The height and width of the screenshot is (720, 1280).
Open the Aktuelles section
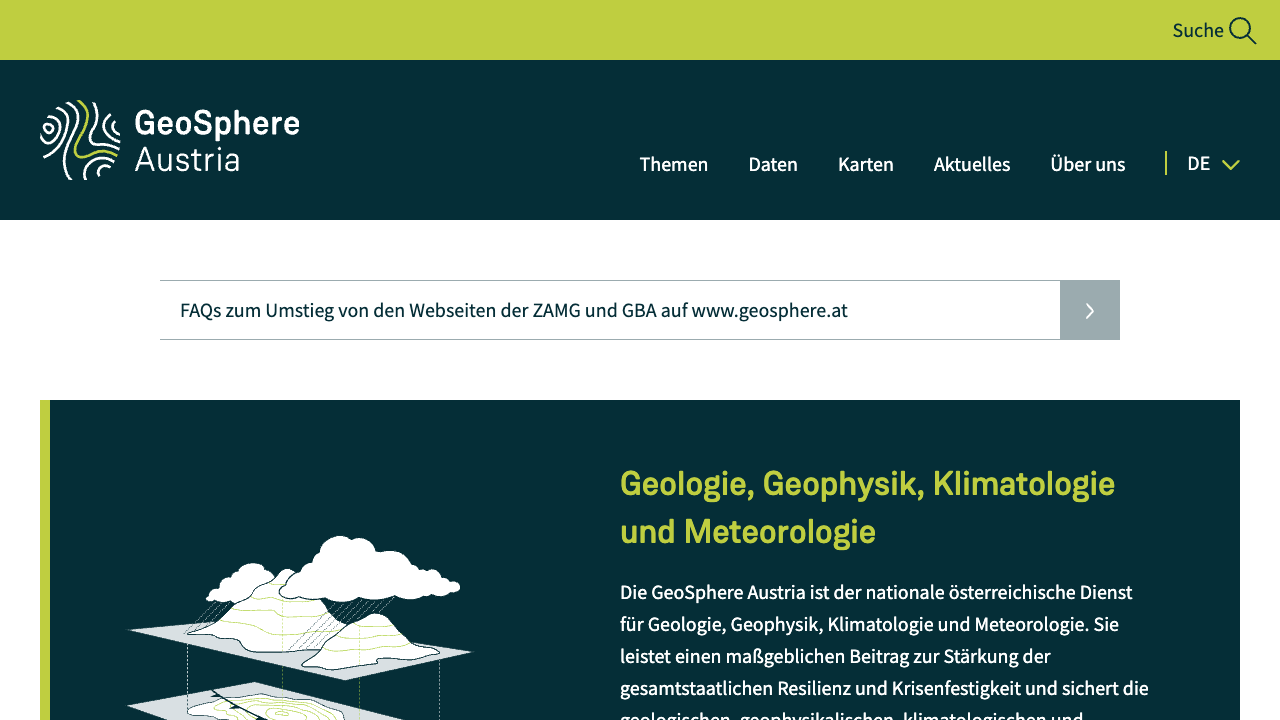tap(971, 164)
